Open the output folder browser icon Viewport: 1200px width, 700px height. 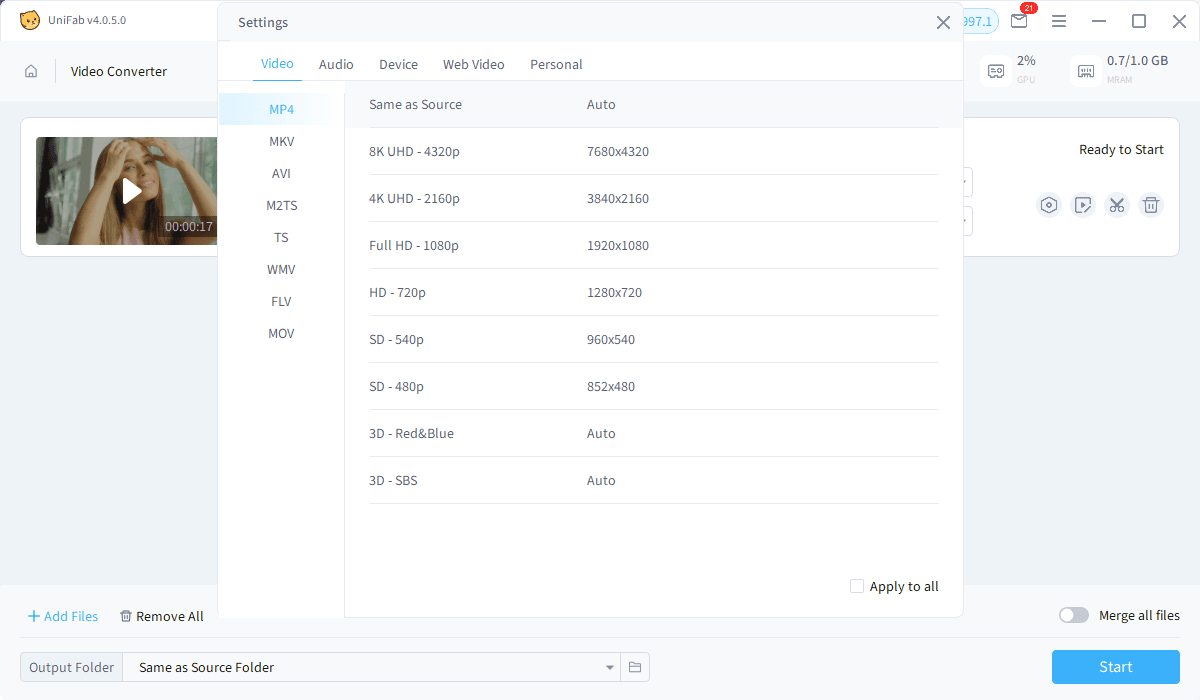[x=635, y=667]
